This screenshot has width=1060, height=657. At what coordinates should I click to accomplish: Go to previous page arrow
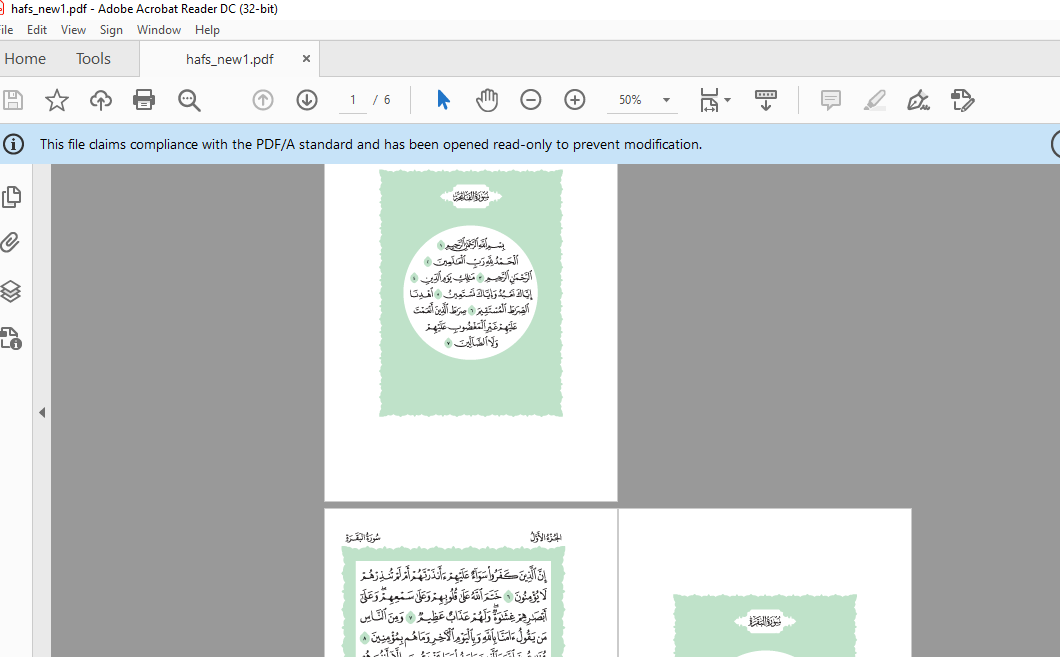point(263,100)
